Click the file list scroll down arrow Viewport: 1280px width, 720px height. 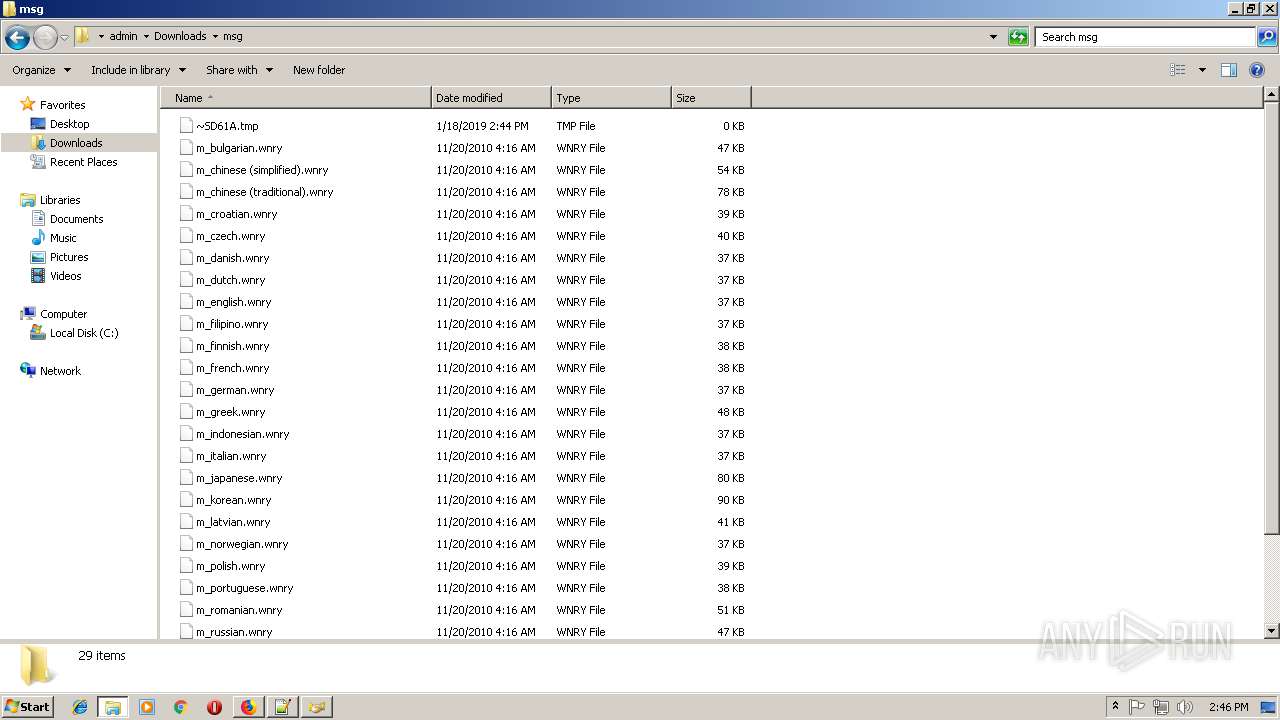(1271, 631)
